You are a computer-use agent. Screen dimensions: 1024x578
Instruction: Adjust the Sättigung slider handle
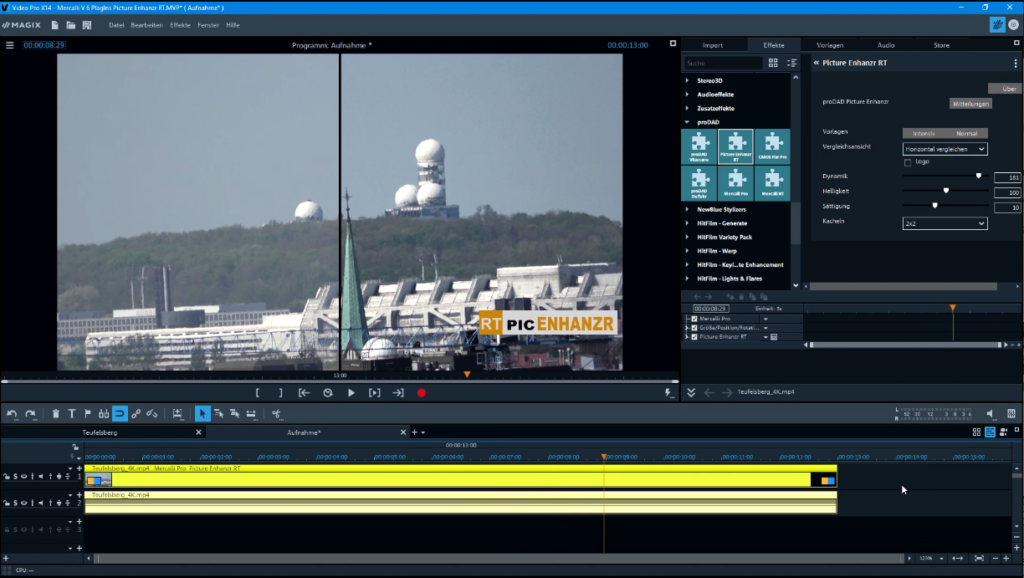pos(935,206)
